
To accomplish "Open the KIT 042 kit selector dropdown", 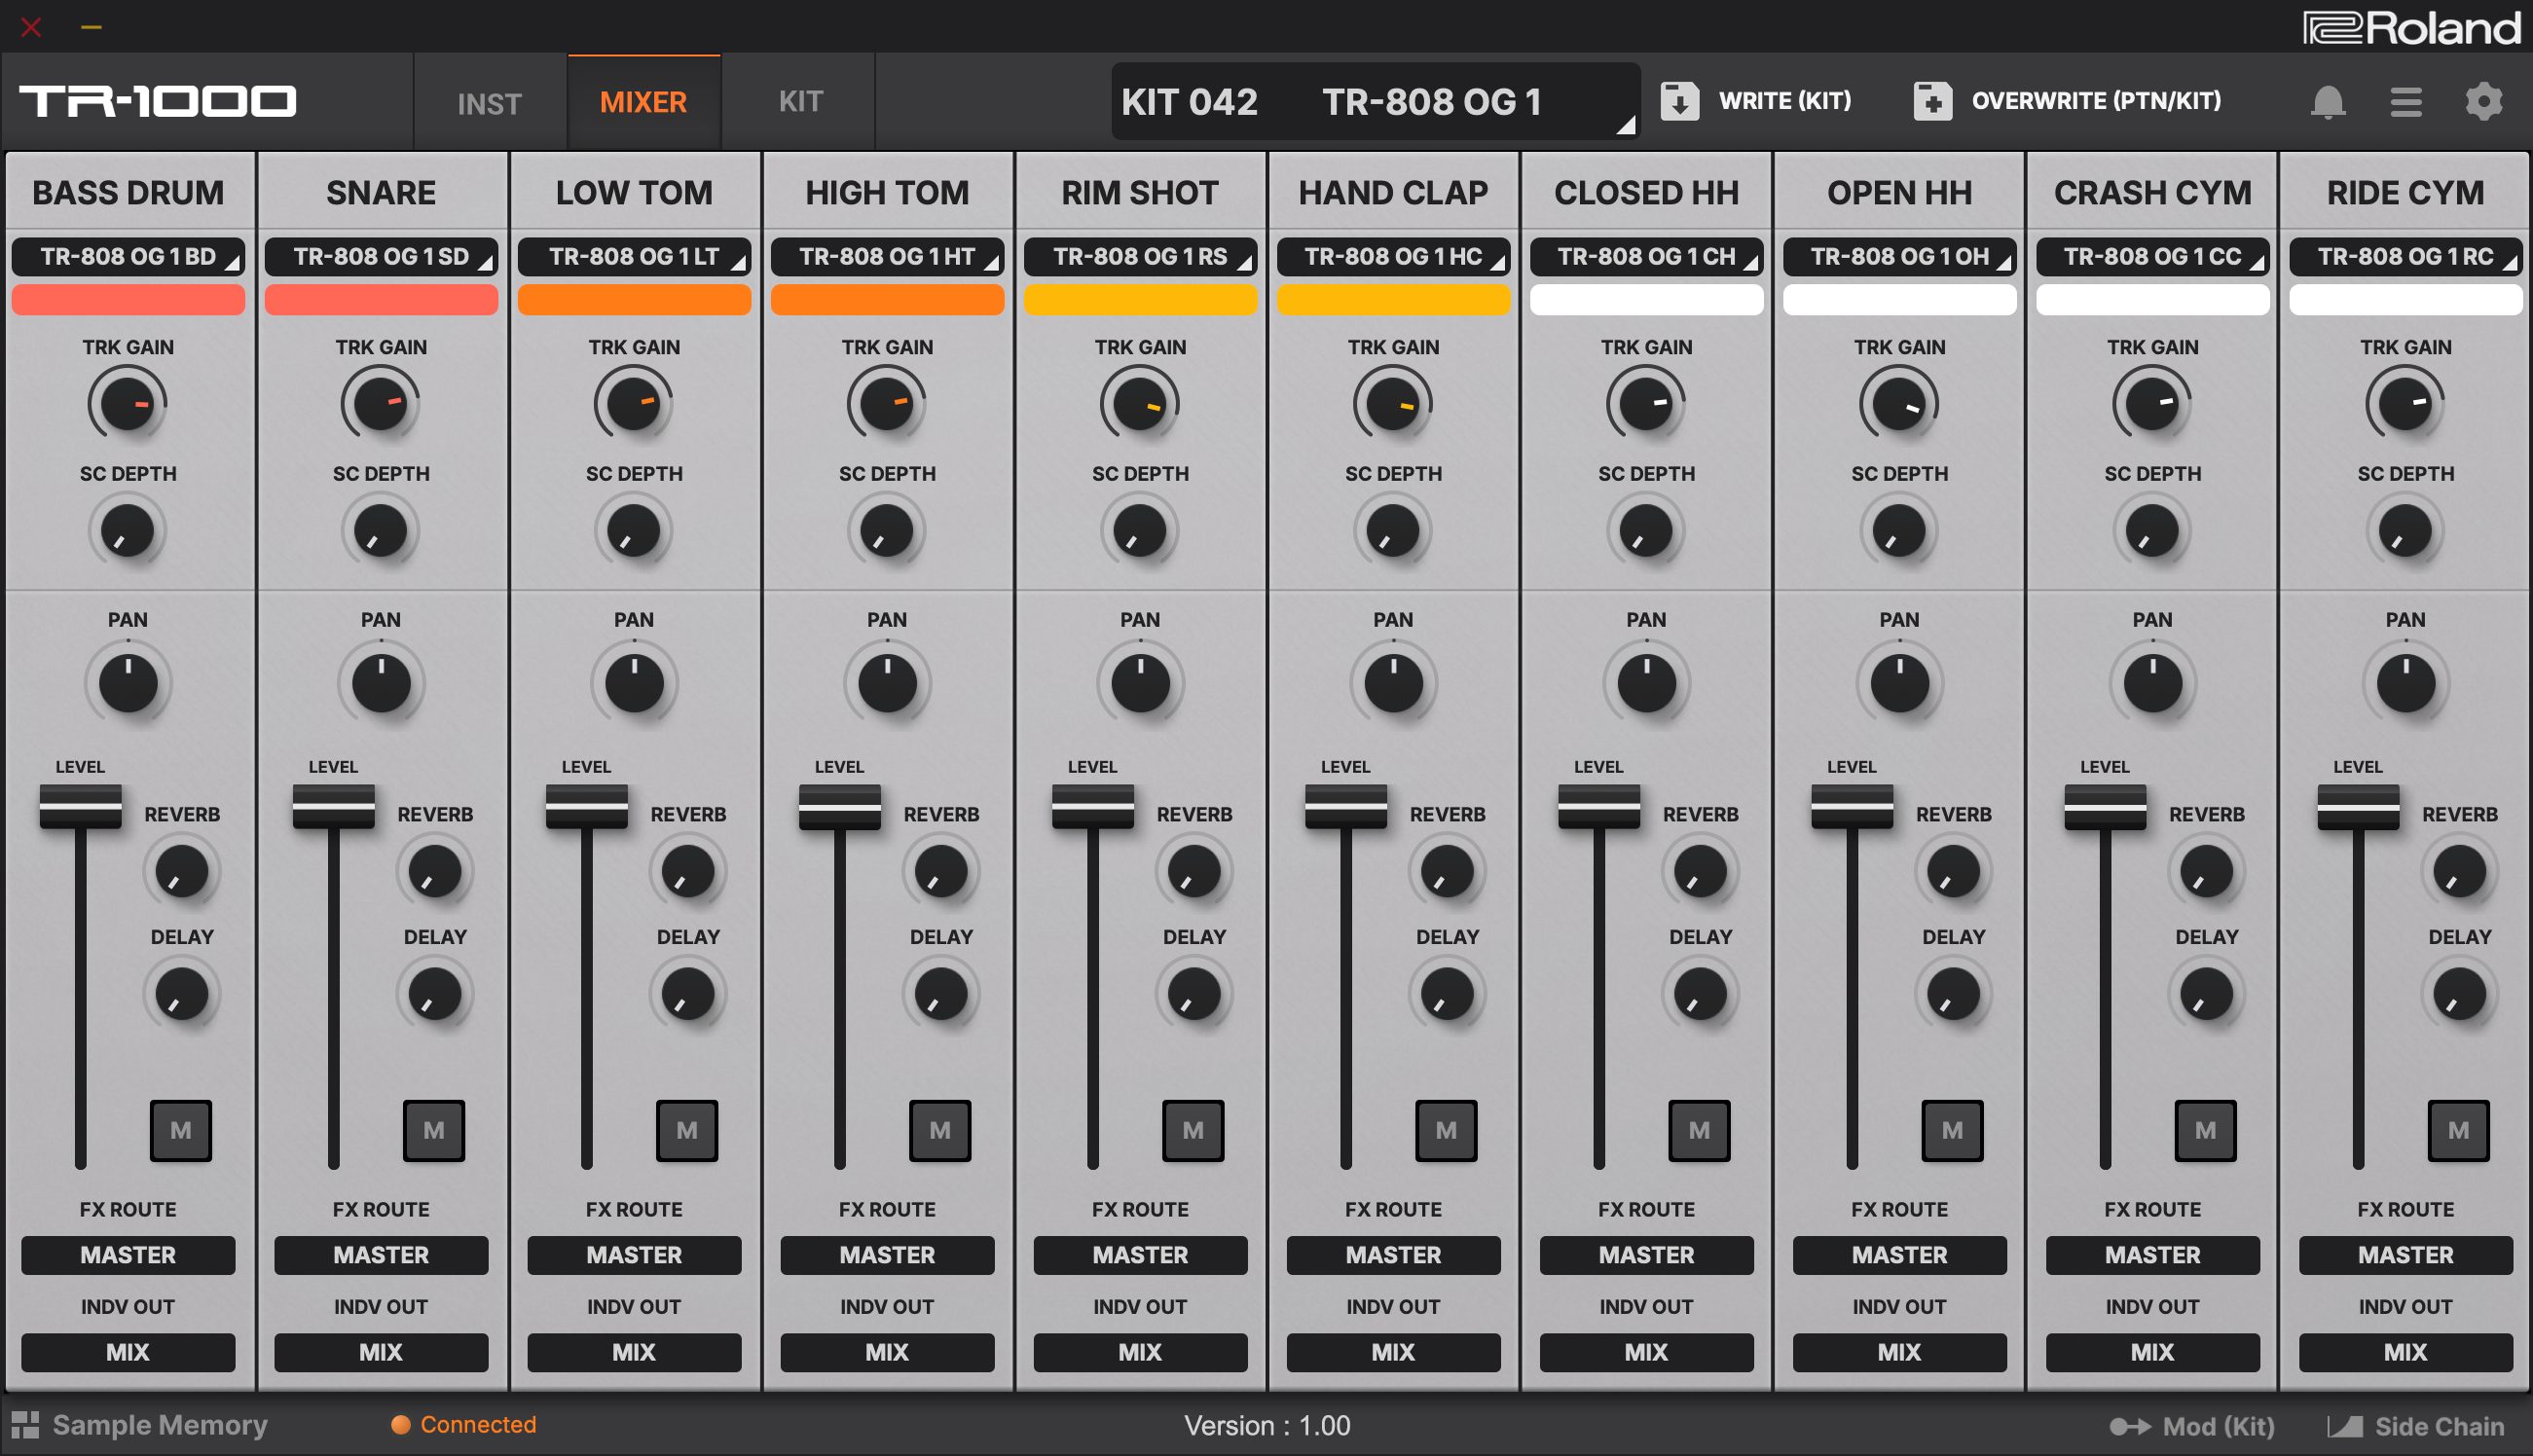I will click(1375, 101).
